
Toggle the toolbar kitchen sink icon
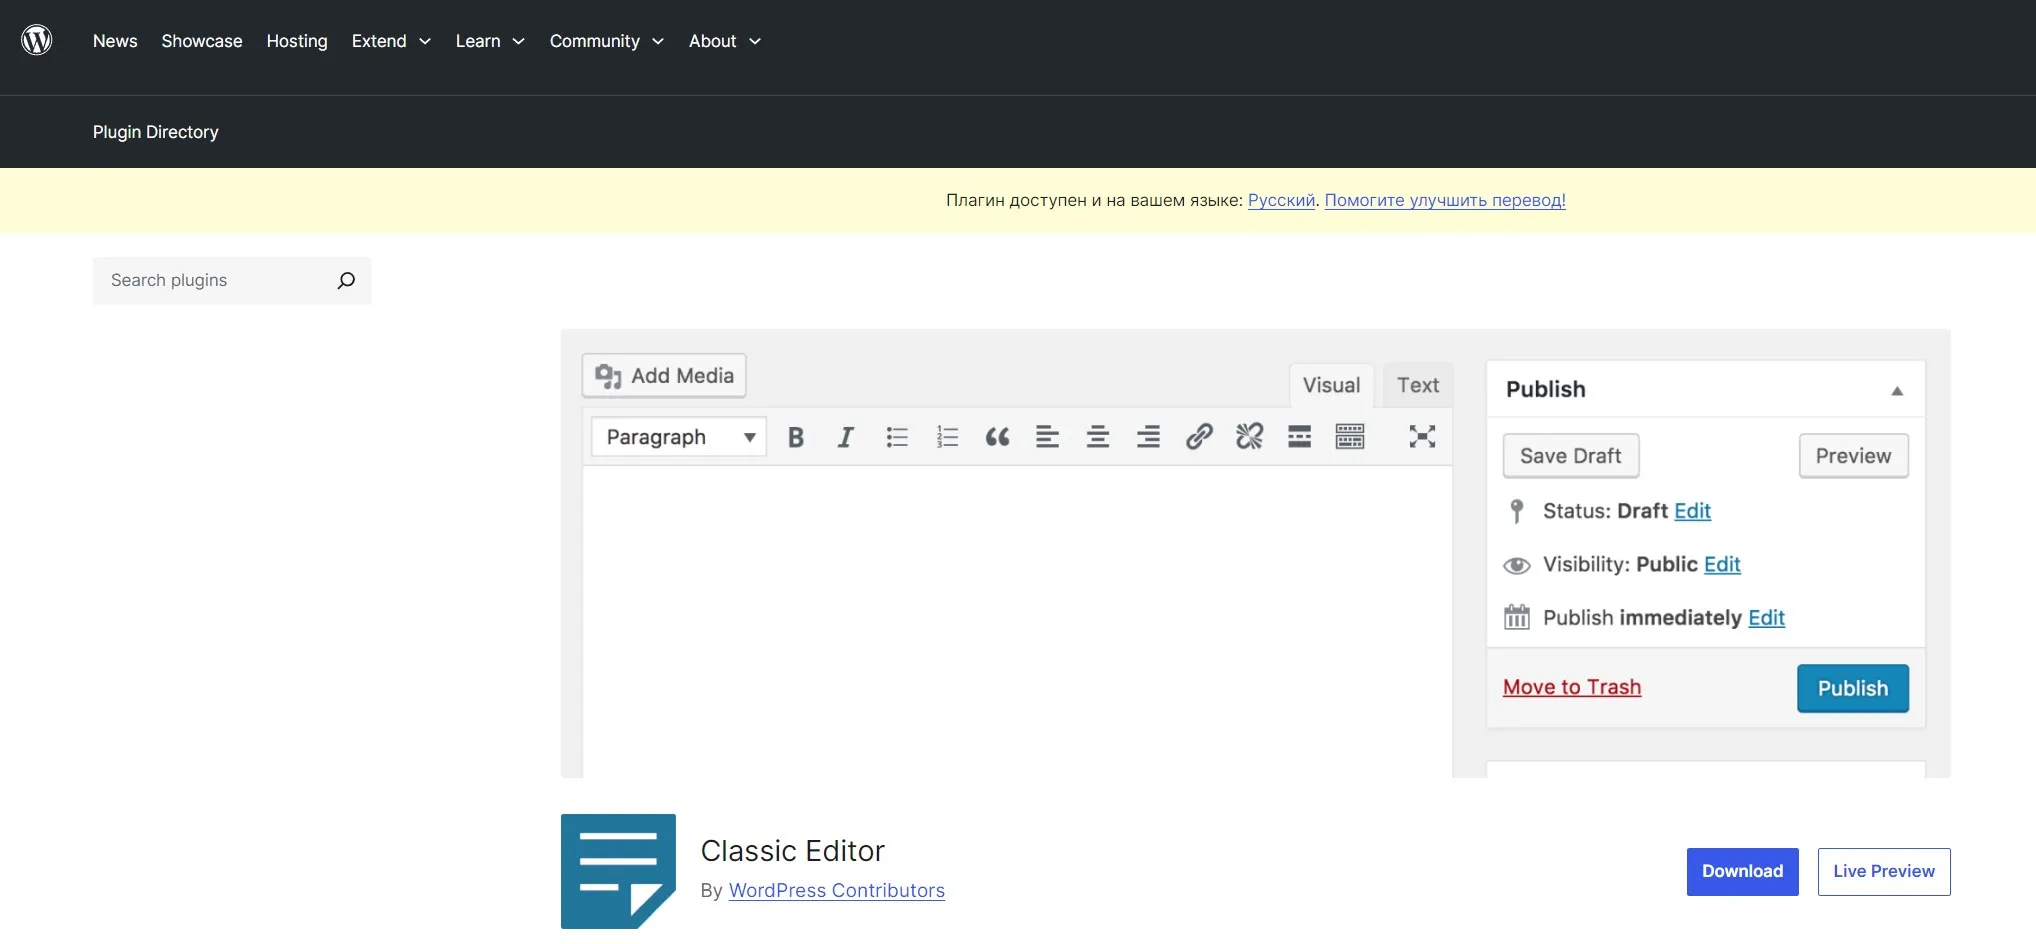coord(1350,436)
